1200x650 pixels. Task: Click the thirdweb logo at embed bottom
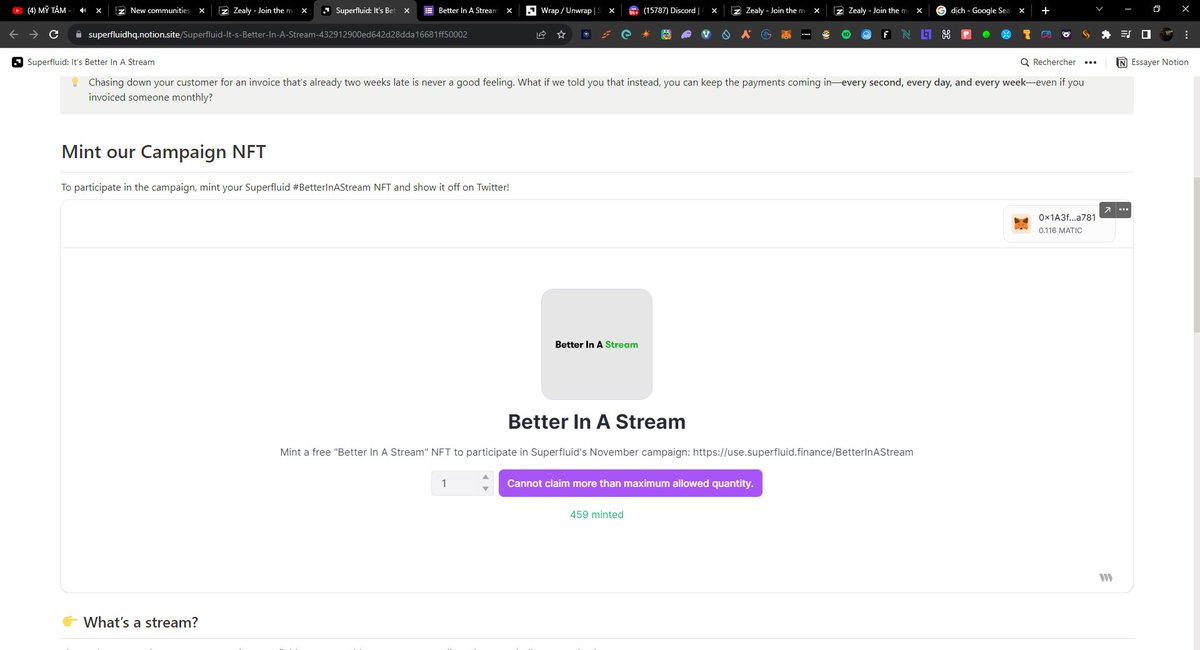click(x=1106, y=577)
